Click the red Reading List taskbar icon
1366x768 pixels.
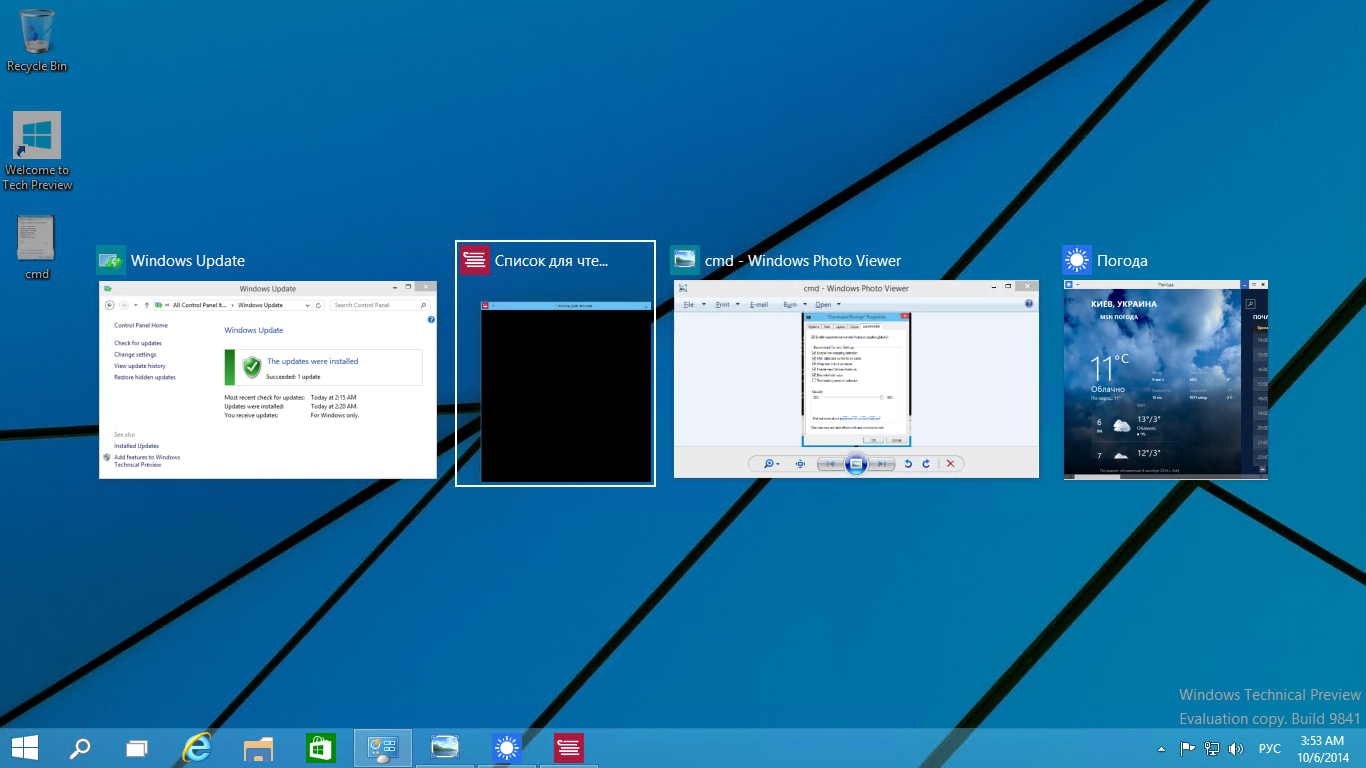569,747
